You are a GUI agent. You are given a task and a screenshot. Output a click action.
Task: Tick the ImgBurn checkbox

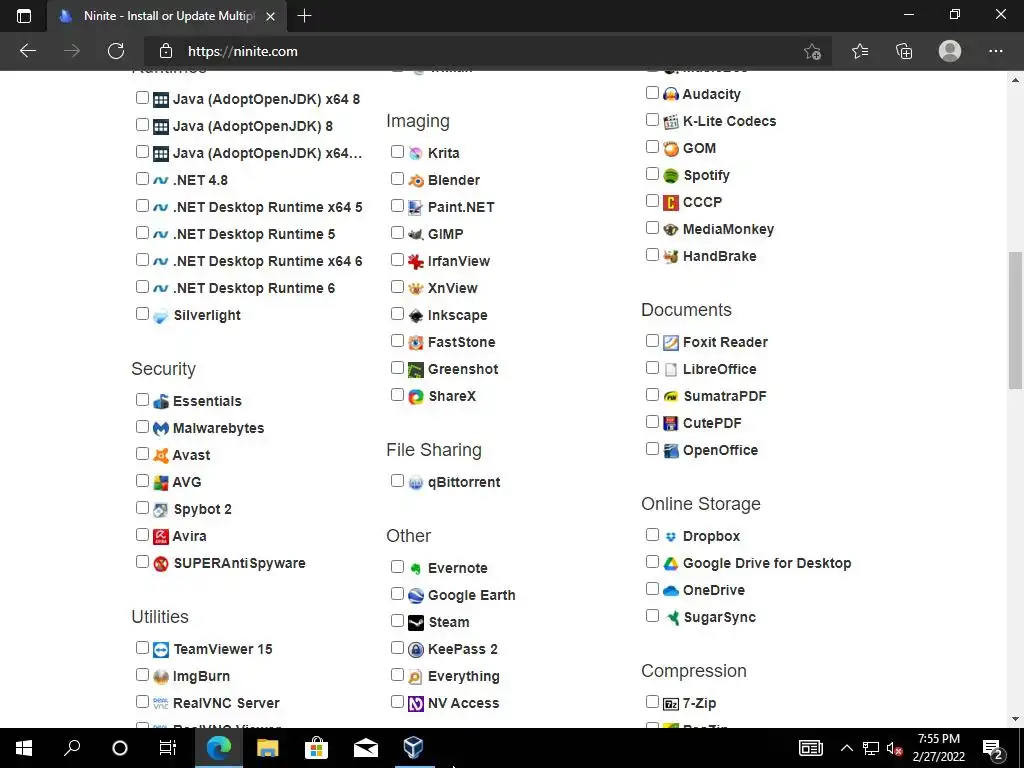point(142,675)
